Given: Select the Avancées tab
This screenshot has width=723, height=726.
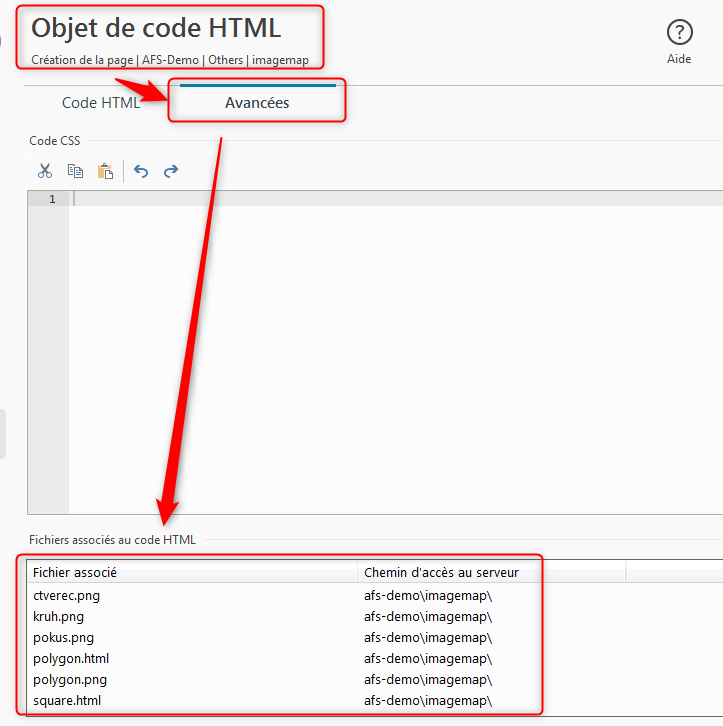Looking at the screenshot, I should click(257, 103).
